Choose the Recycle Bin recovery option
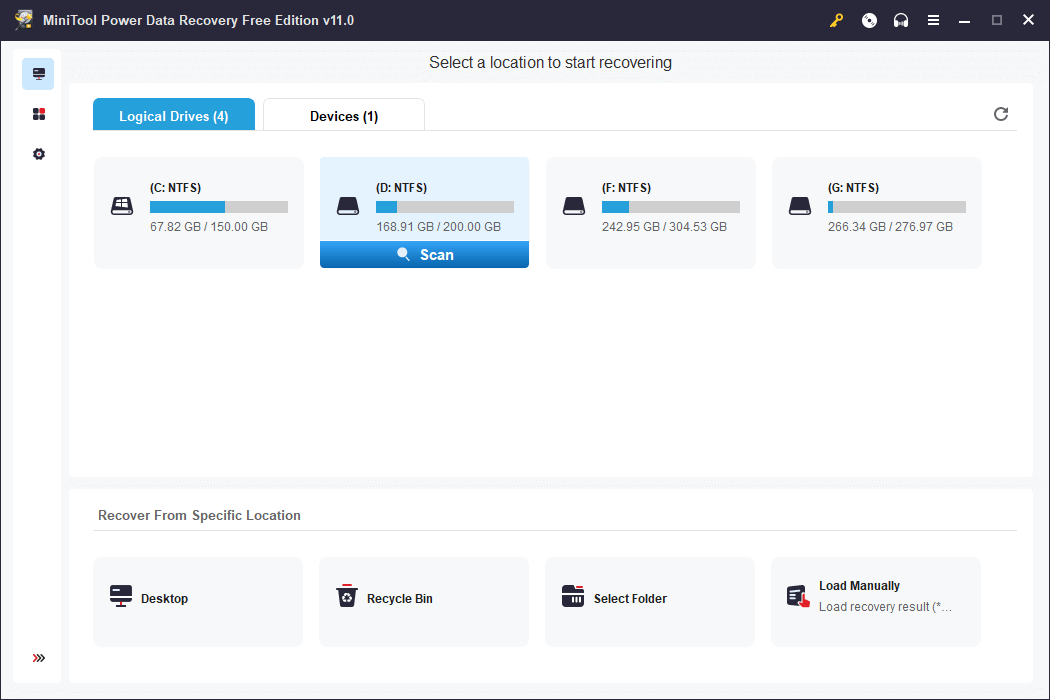Screen dimensions: 1050x700 point(423,598)
